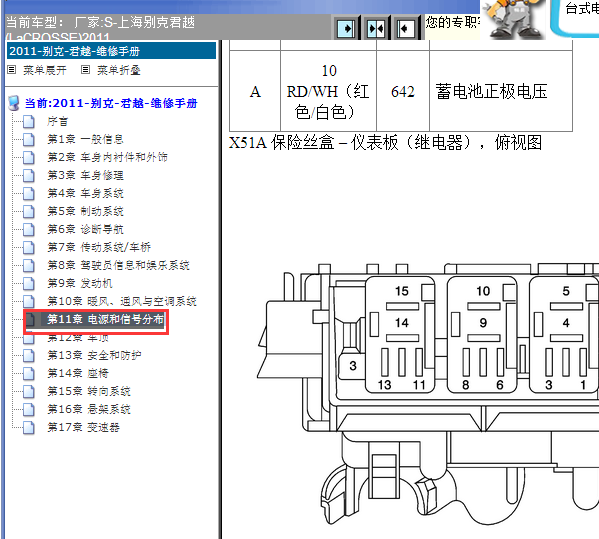This screenshot has width=599, height=539.
Task: Click table cell RD/WH（红色/白色）
Action: pos(328,92)
